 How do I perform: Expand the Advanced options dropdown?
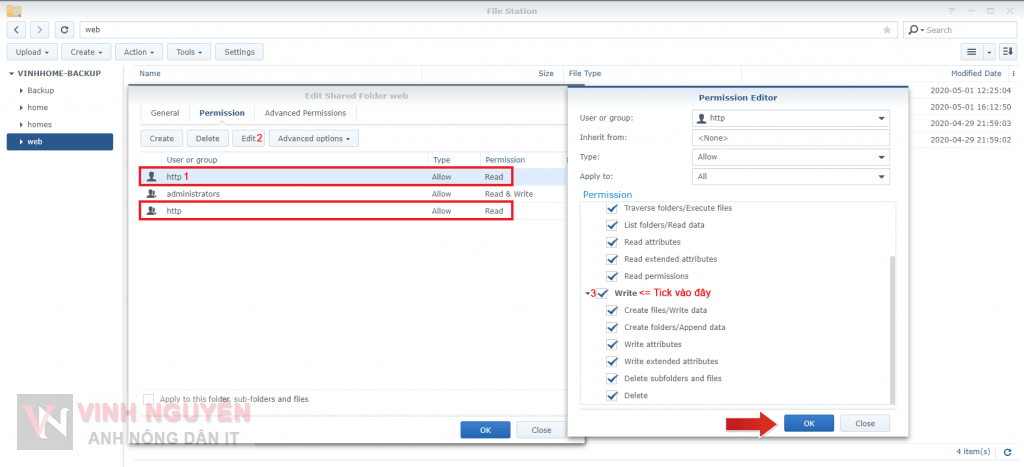point(313,138)
